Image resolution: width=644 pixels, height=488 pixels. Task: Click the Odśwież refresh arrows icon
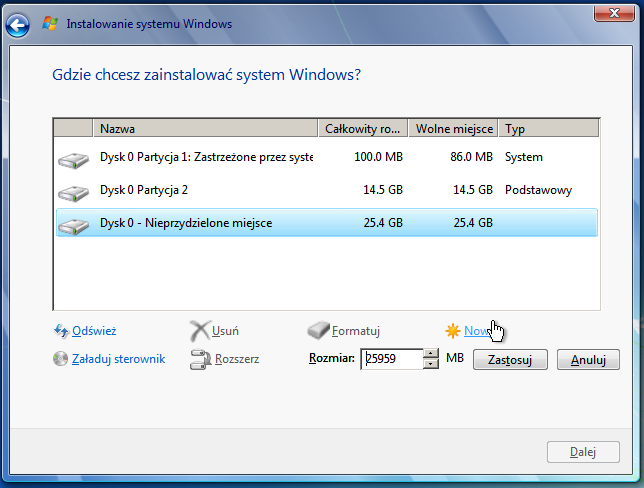coord(61,331)
